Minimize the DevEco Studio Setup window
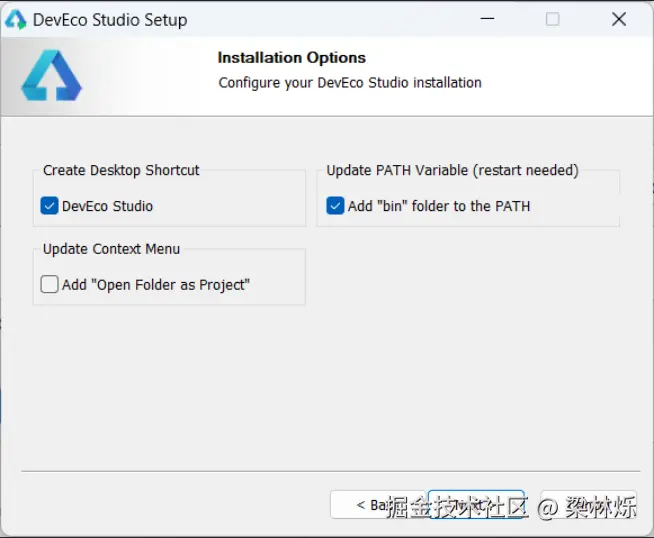The height and width of the screenshot is (538, 654). (x=487, y=20)
